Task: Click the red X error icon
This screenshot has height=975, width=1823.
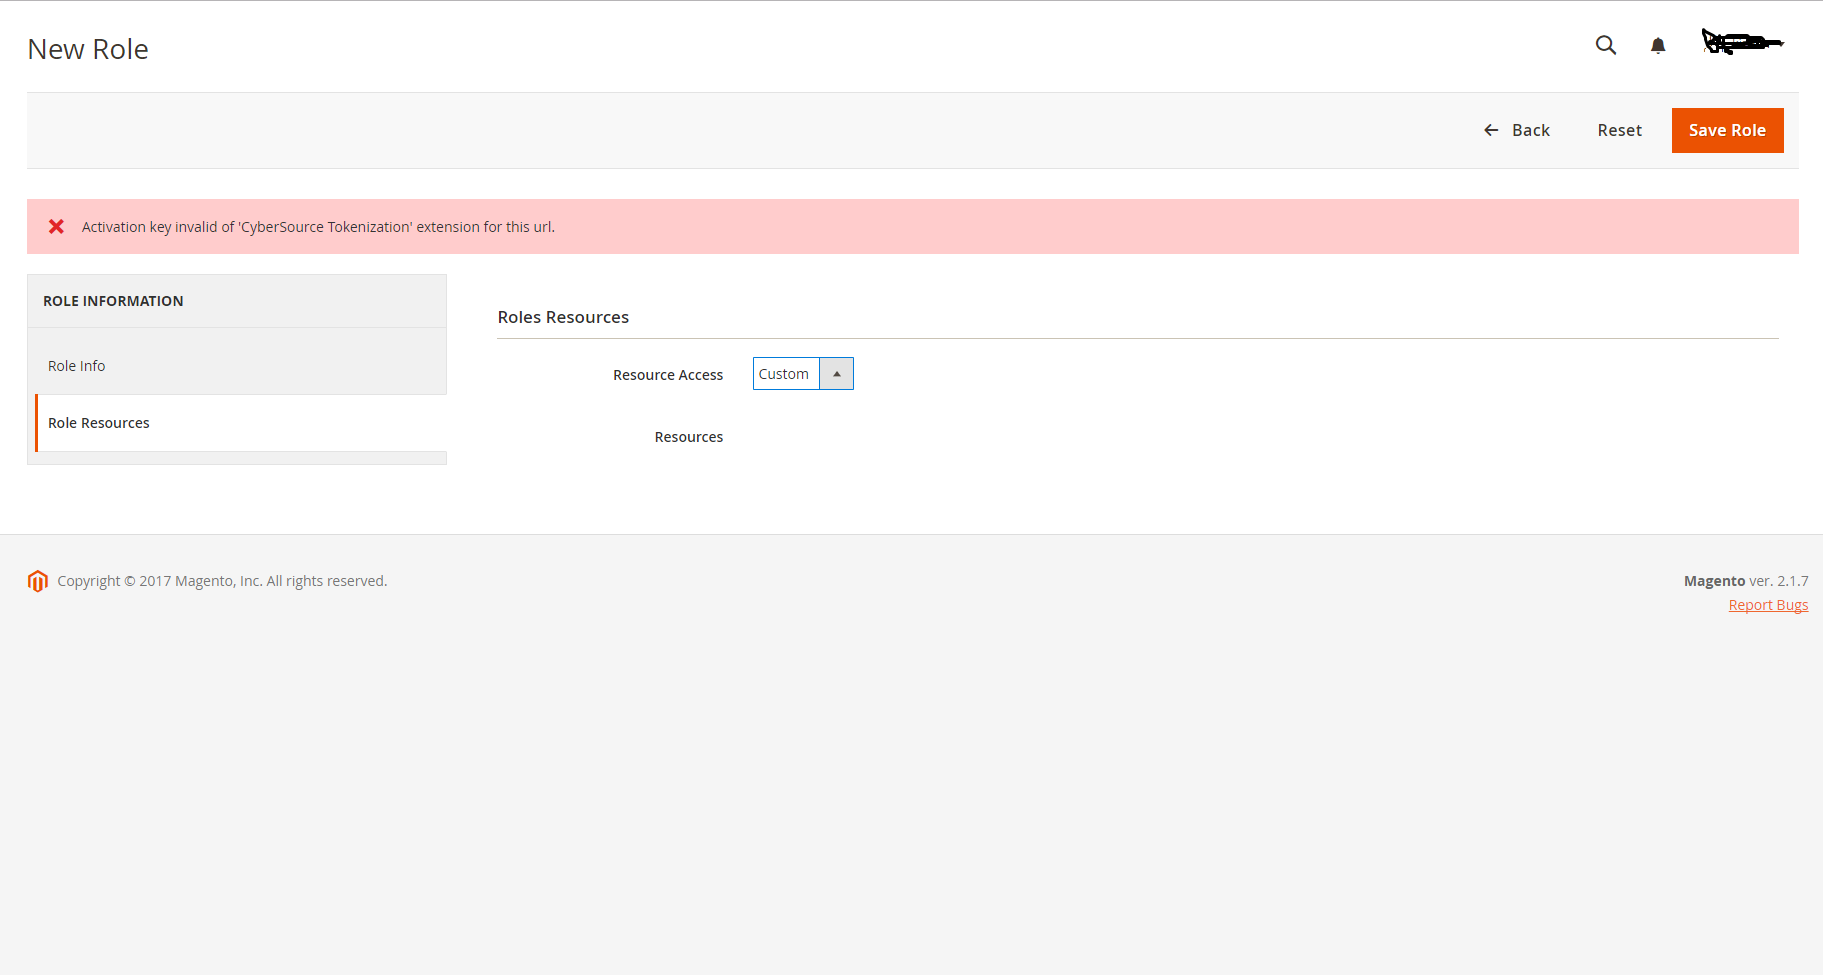Action: tap(57, 227)
